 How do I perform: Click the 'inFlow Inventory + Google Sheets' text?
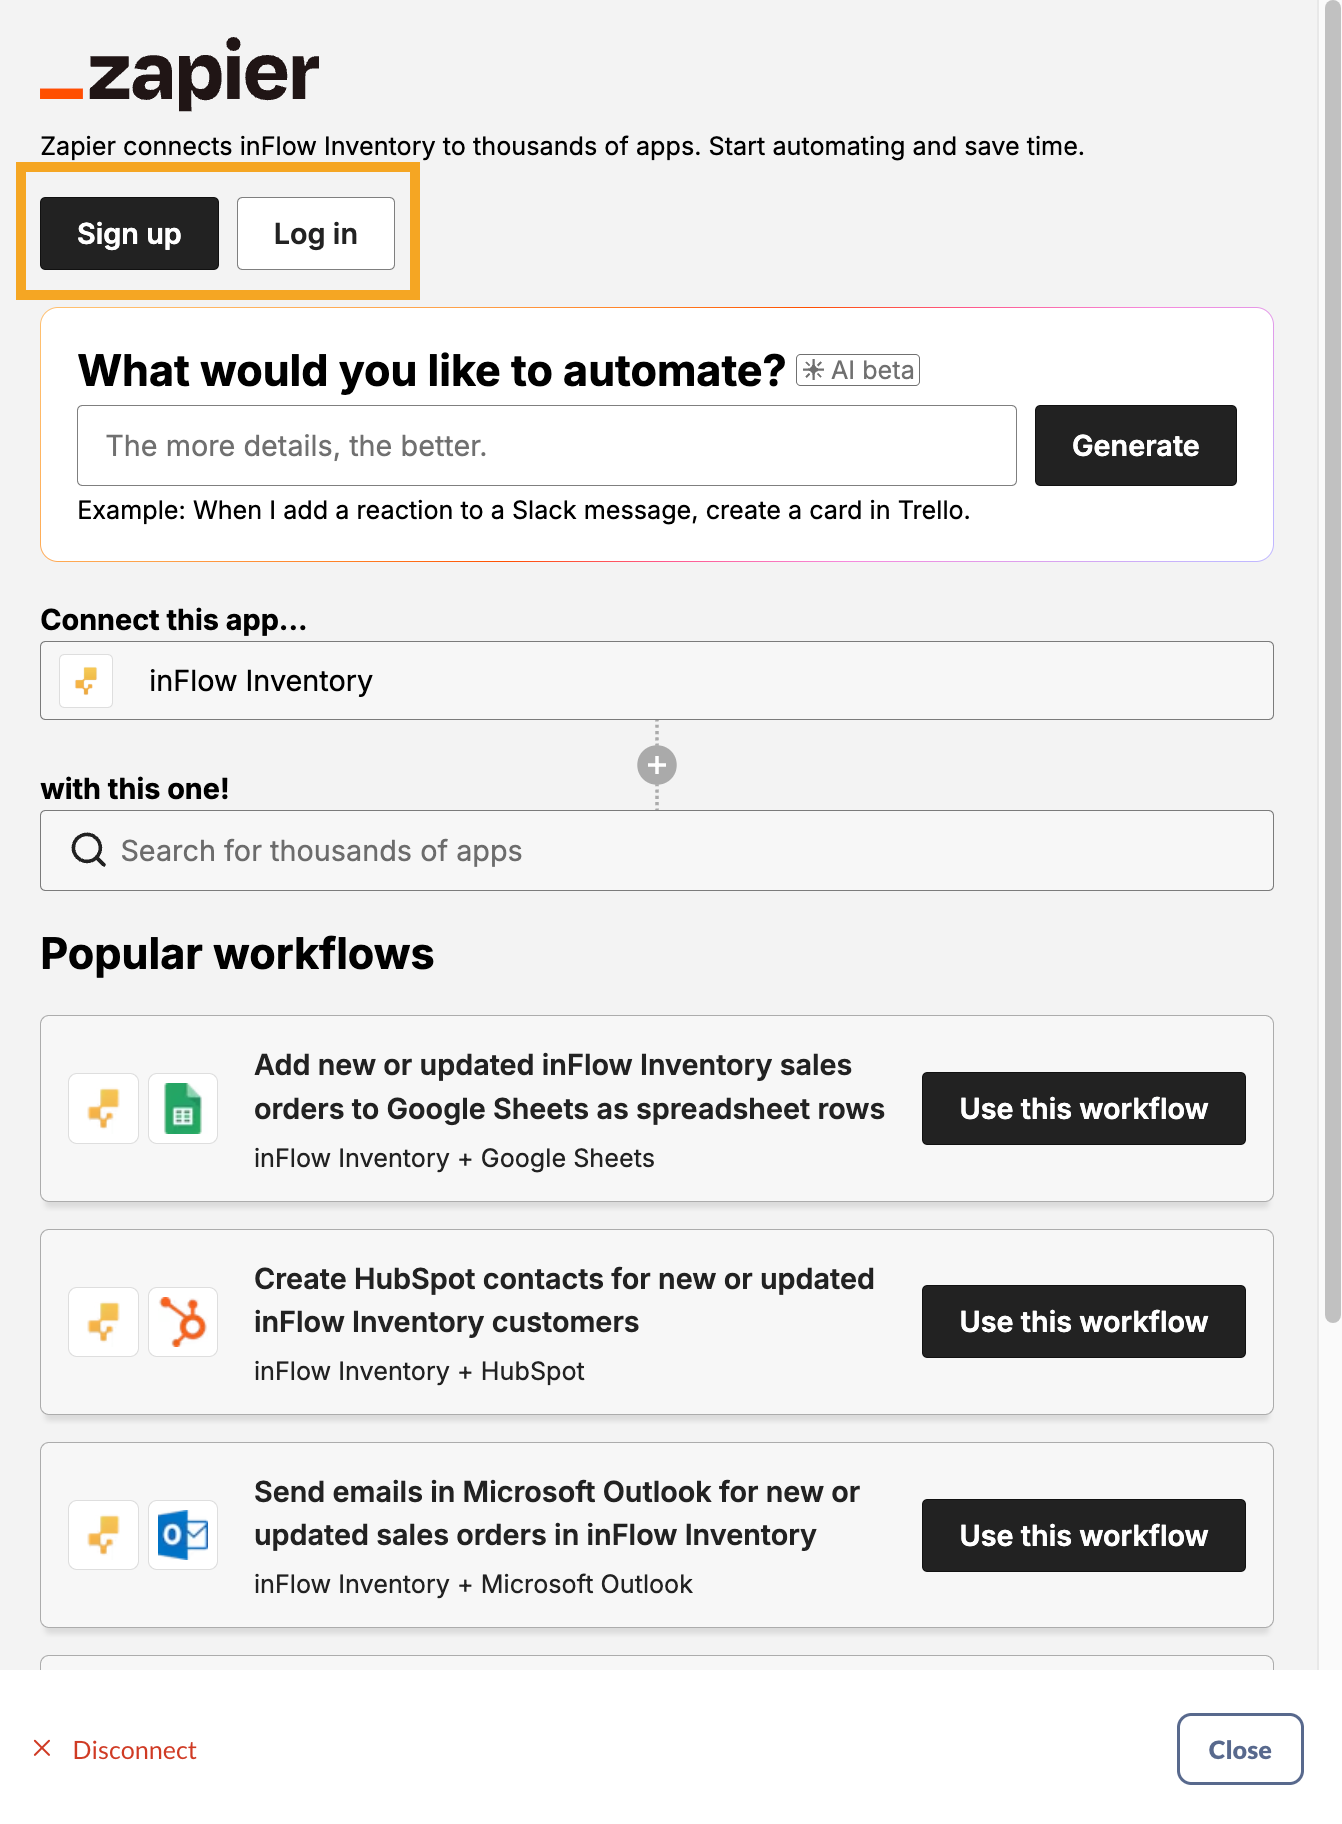[454, 1158]
